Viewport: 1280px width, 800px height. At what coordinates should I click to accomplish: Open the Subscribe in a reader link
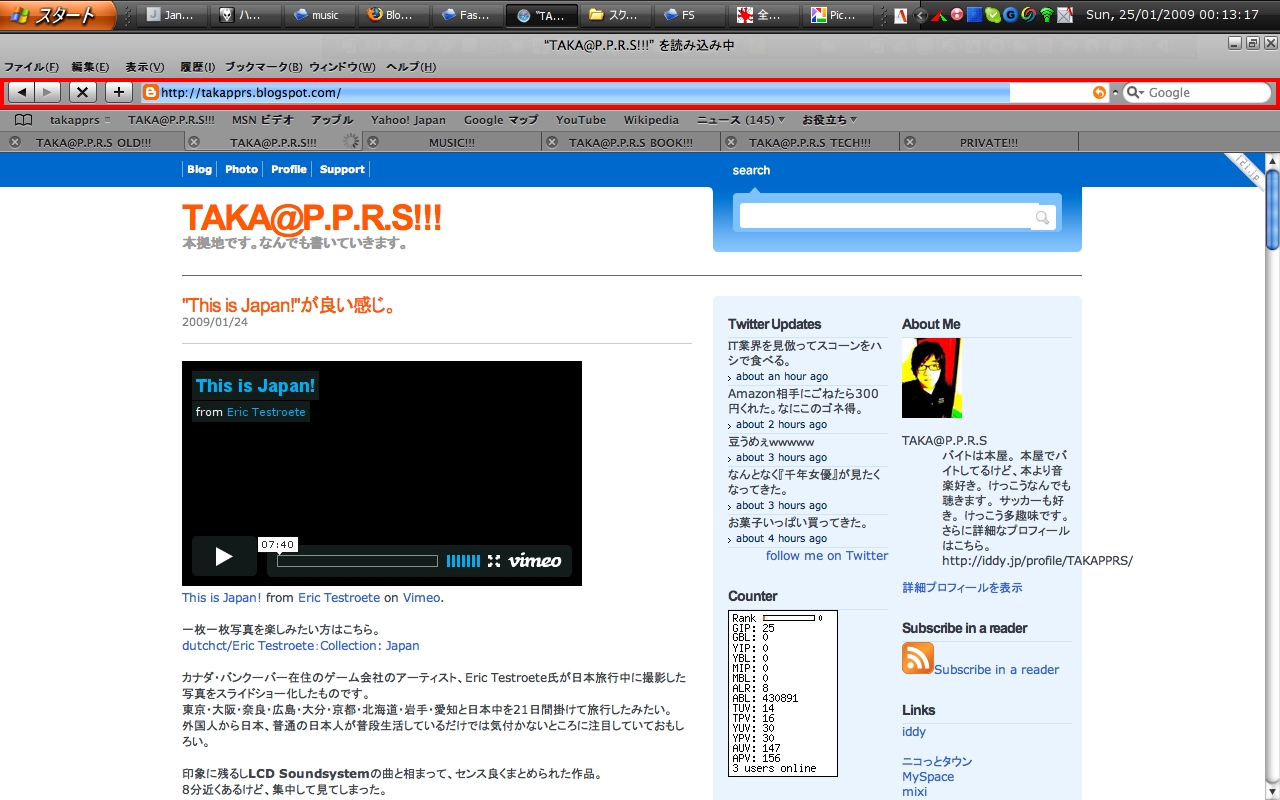coord(996,669)
